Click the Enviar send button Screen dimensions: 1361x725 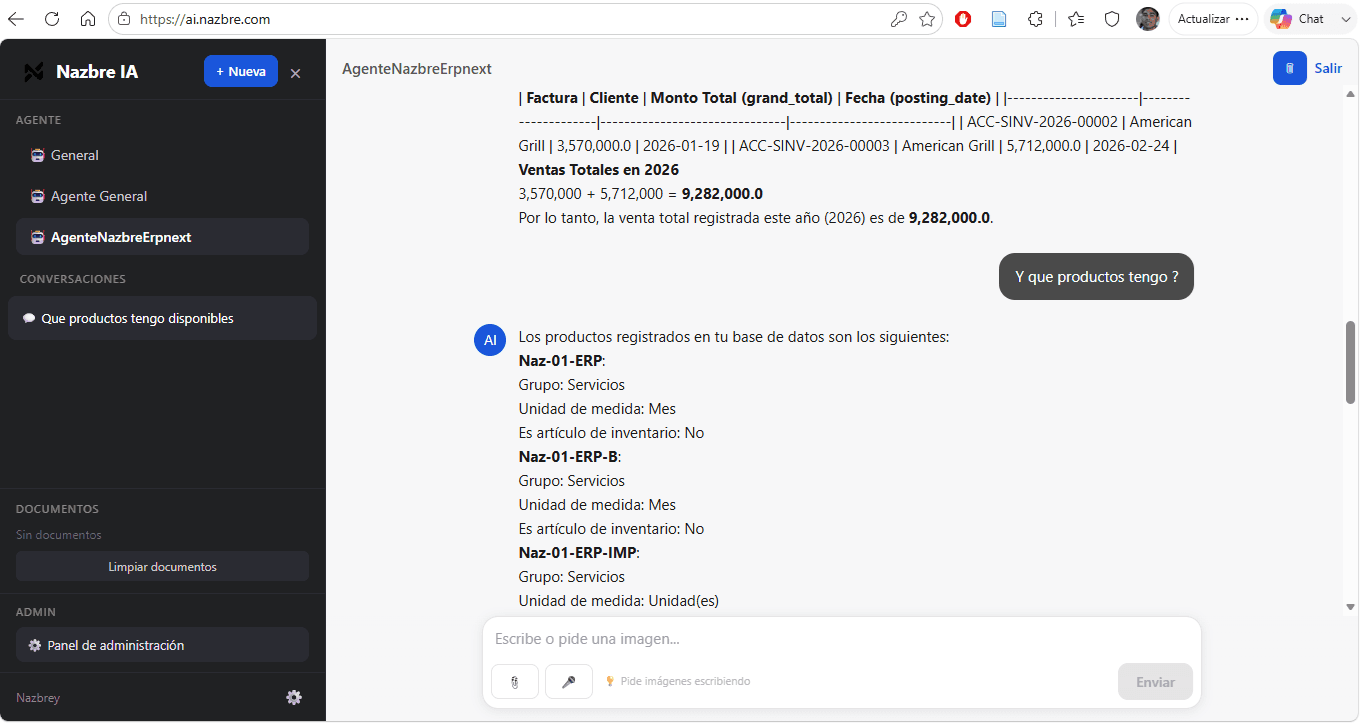[x=1155, y=681]
